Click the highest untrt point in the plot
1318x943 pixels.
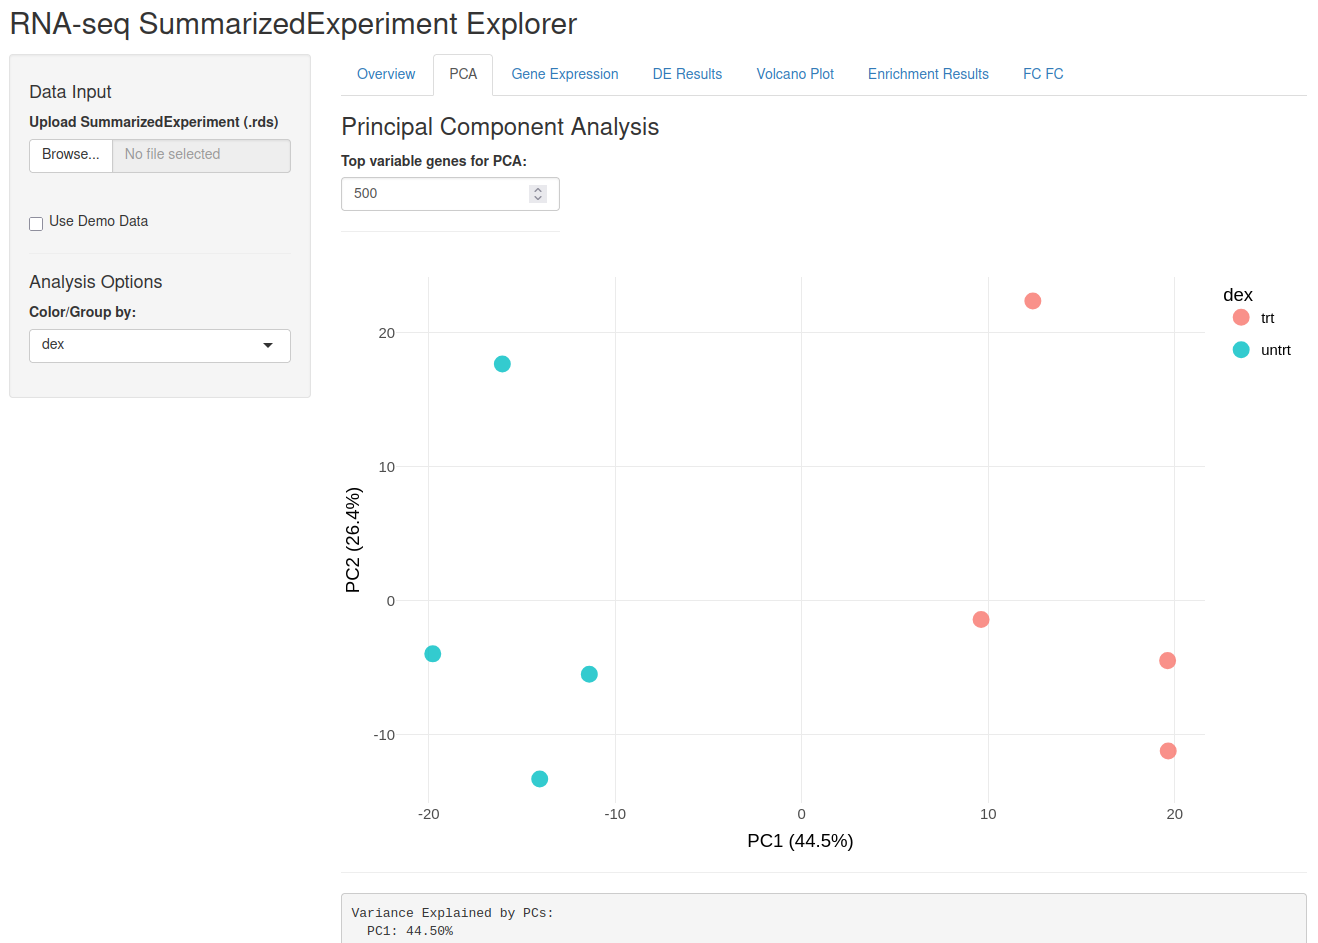(502, 364)
